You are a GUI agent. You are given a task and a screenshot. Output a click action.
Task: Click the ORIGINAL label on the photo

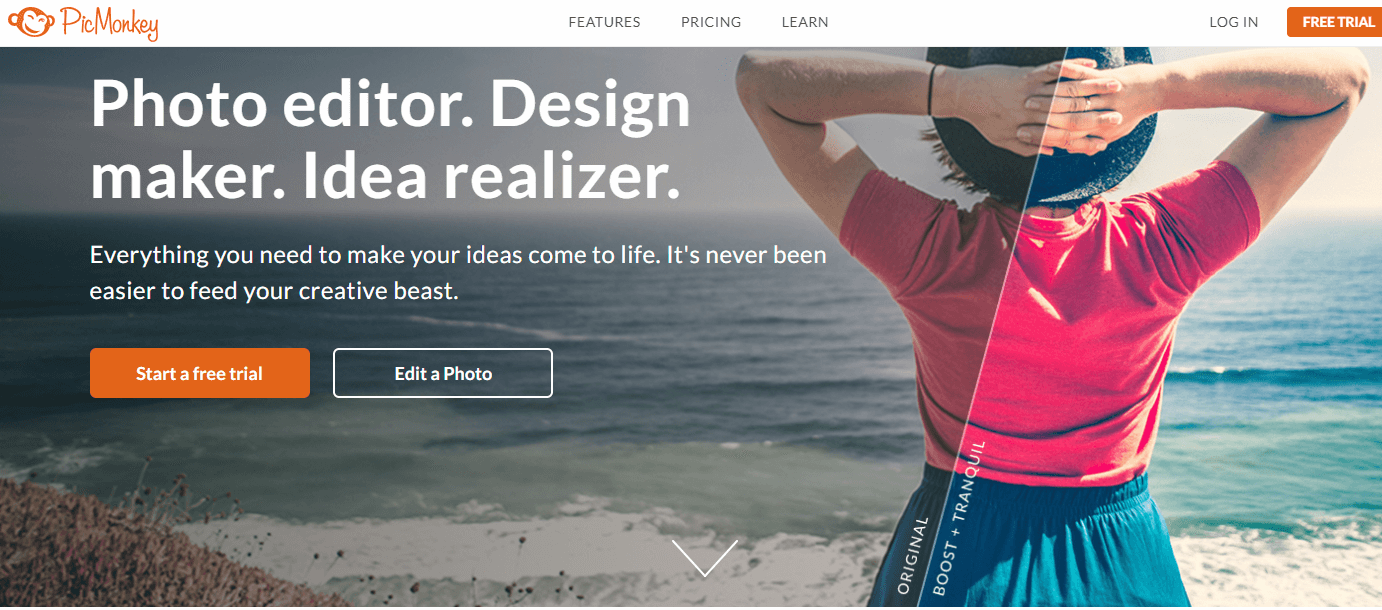(912, 556)
